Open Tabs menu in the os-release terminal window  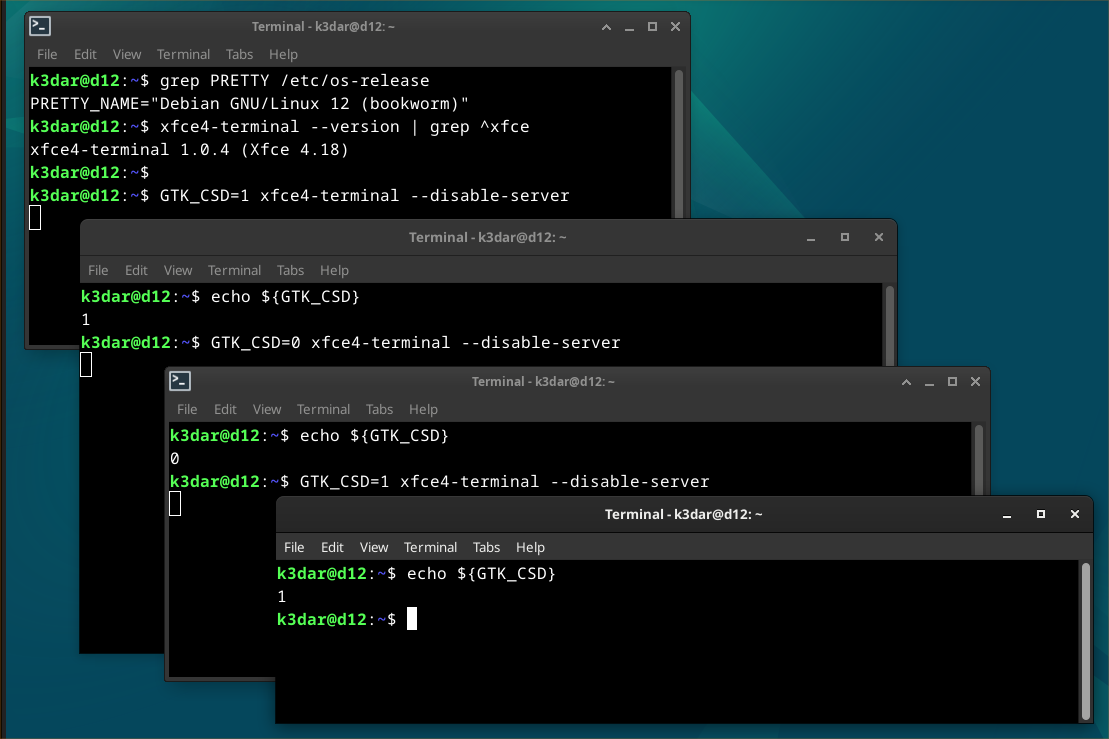(239, 54)
